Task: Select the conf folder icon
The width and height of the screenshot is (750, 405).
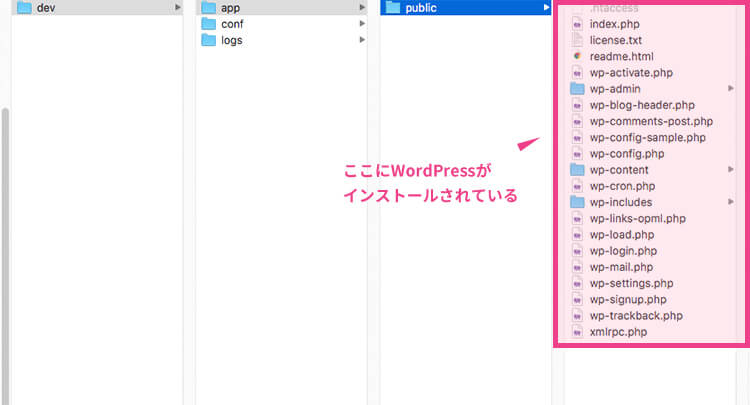Action: pos(208,24)
